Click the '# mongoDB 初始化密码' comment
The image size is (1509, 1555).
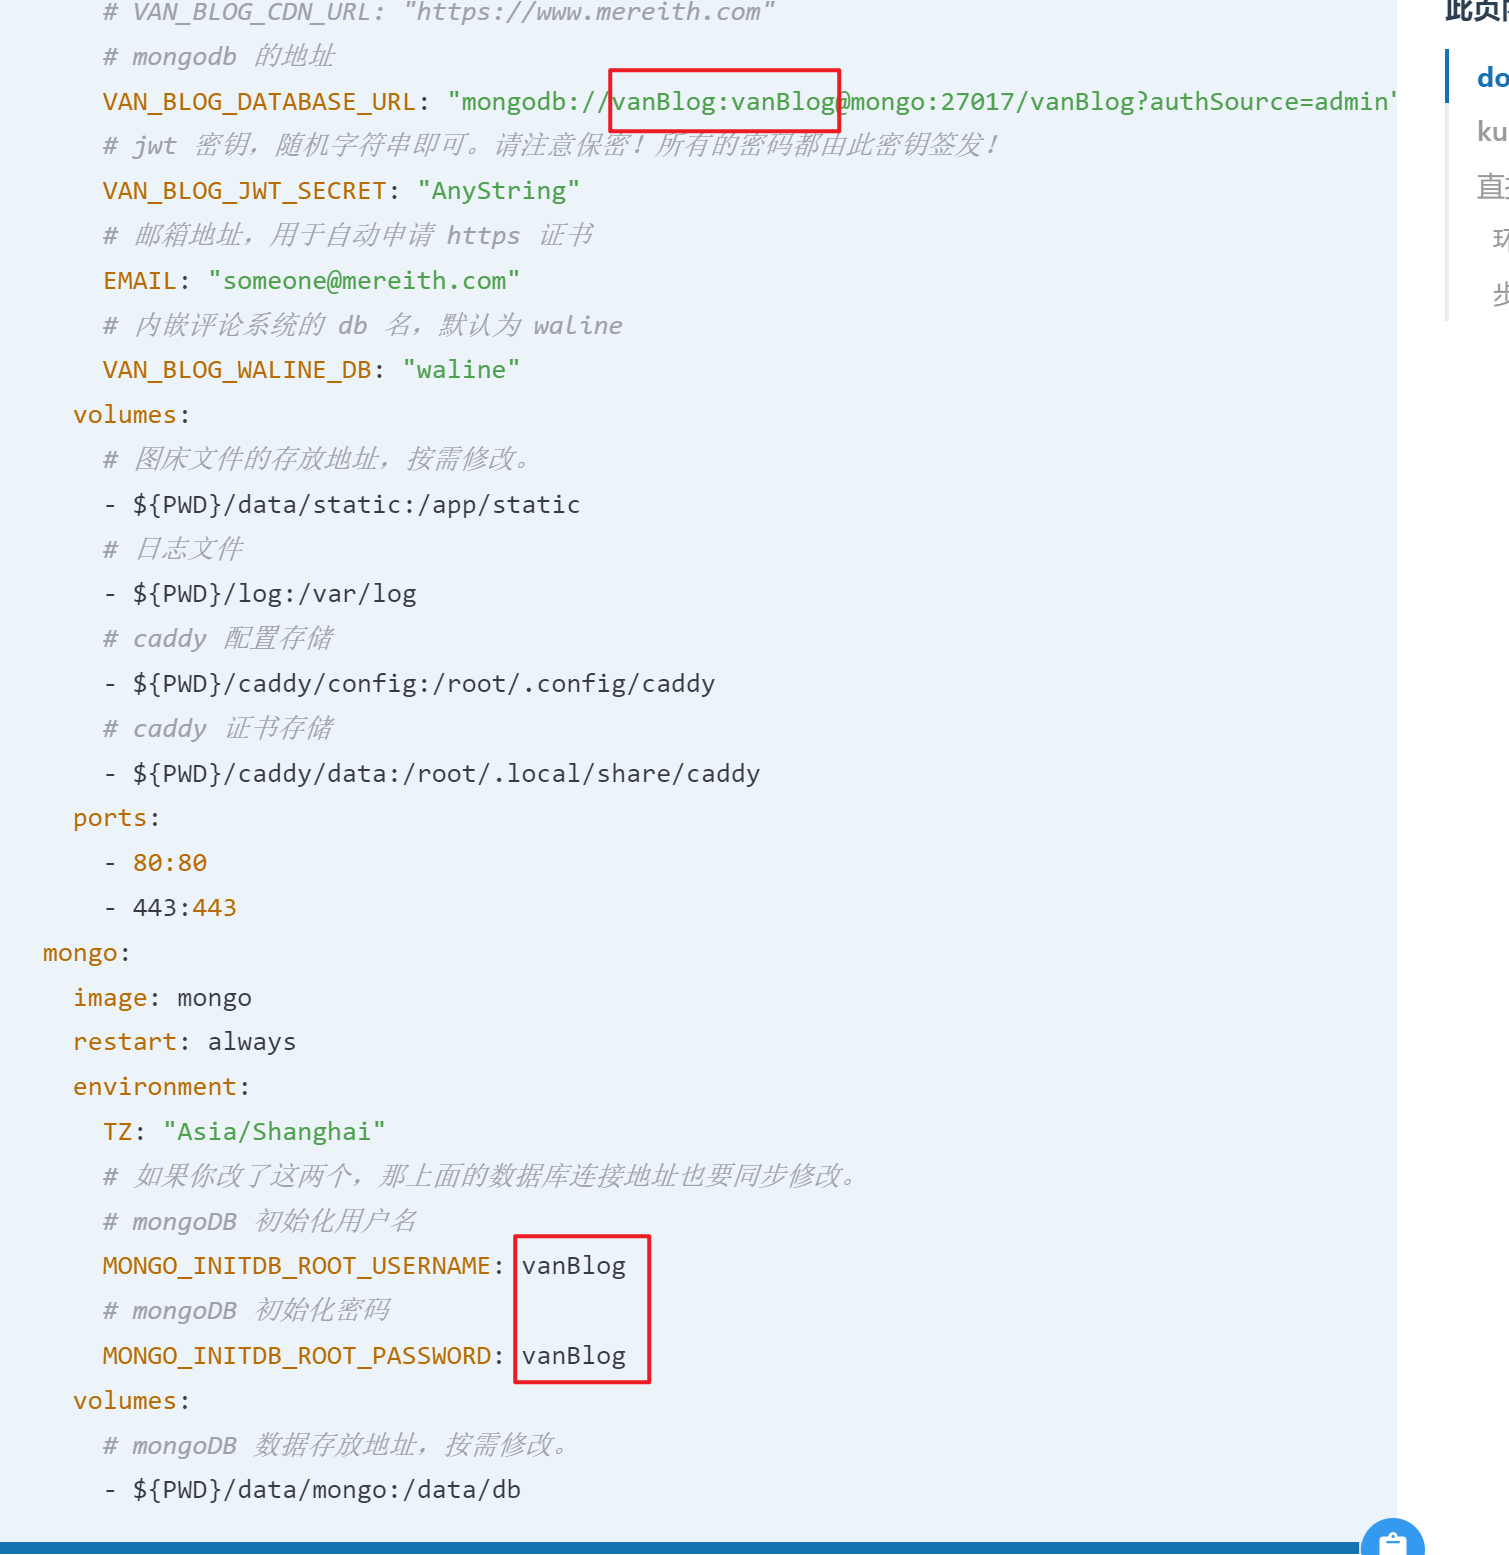click(246, 1311)
